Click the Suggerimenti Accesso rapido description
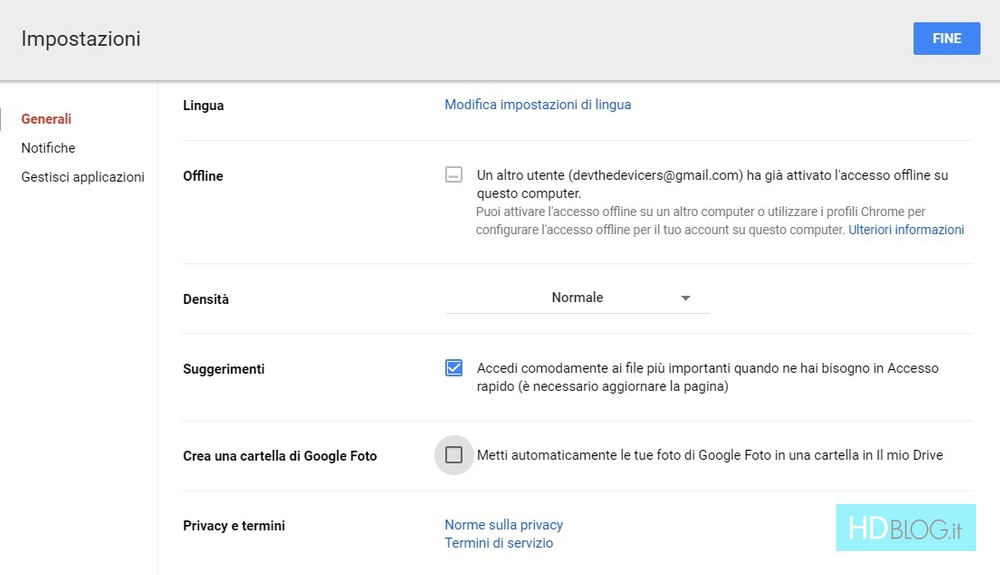Image resolution: width=1000 pixels, height=575 pixels. 708,377
